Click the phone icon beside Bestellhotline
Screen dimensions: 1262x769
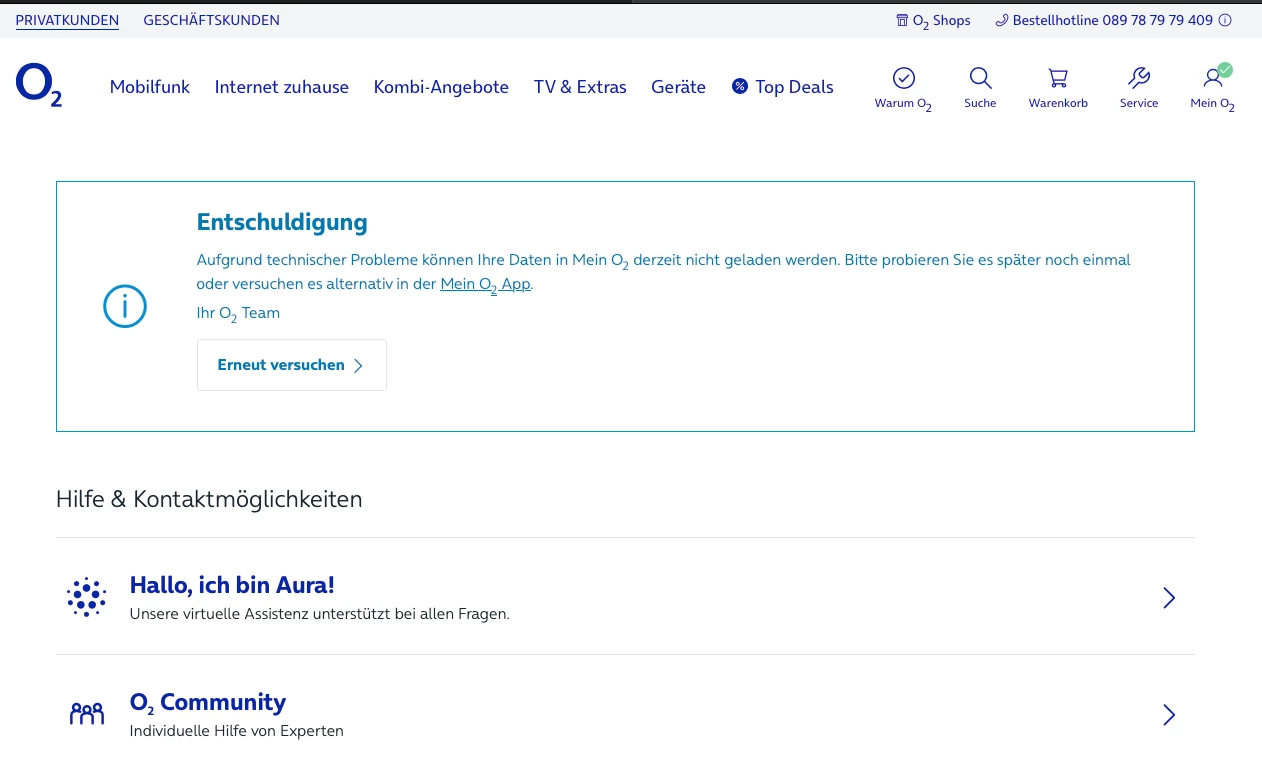pyautogui.click(x=1002, y=20)
